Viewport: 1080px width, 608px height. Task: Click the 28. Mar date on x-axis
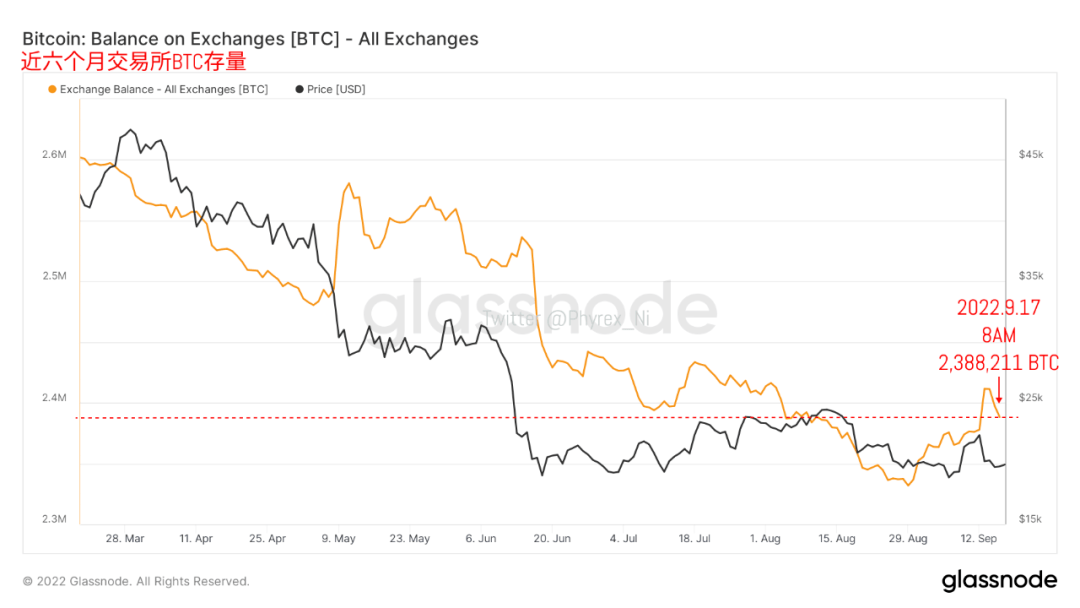124,538
